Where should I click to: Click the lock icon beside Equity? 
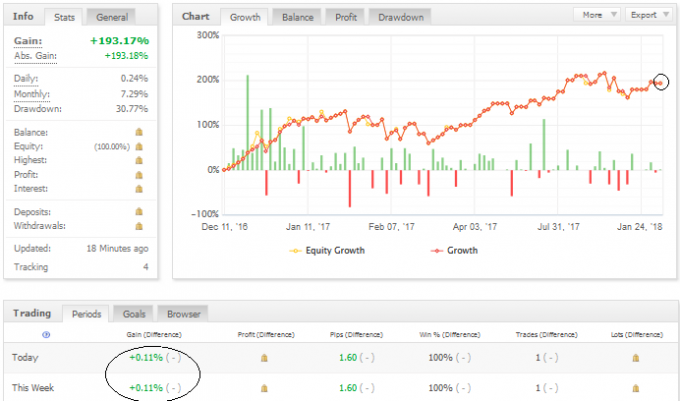tap(139, 147)
